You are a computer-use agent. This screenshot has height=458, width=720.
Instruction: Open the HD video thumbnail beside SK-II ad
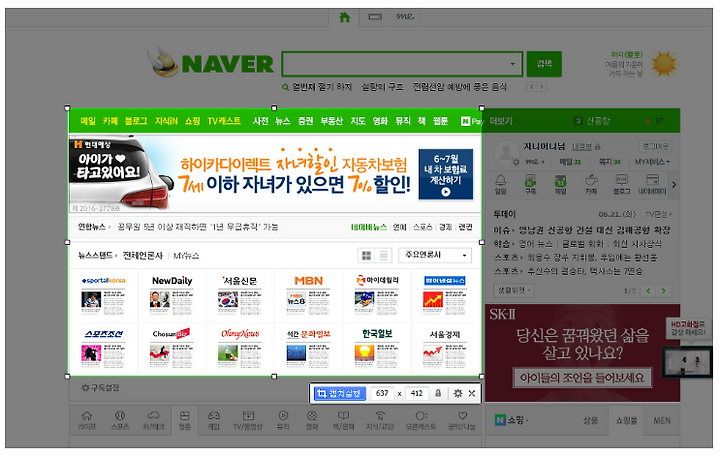(687, 362)
